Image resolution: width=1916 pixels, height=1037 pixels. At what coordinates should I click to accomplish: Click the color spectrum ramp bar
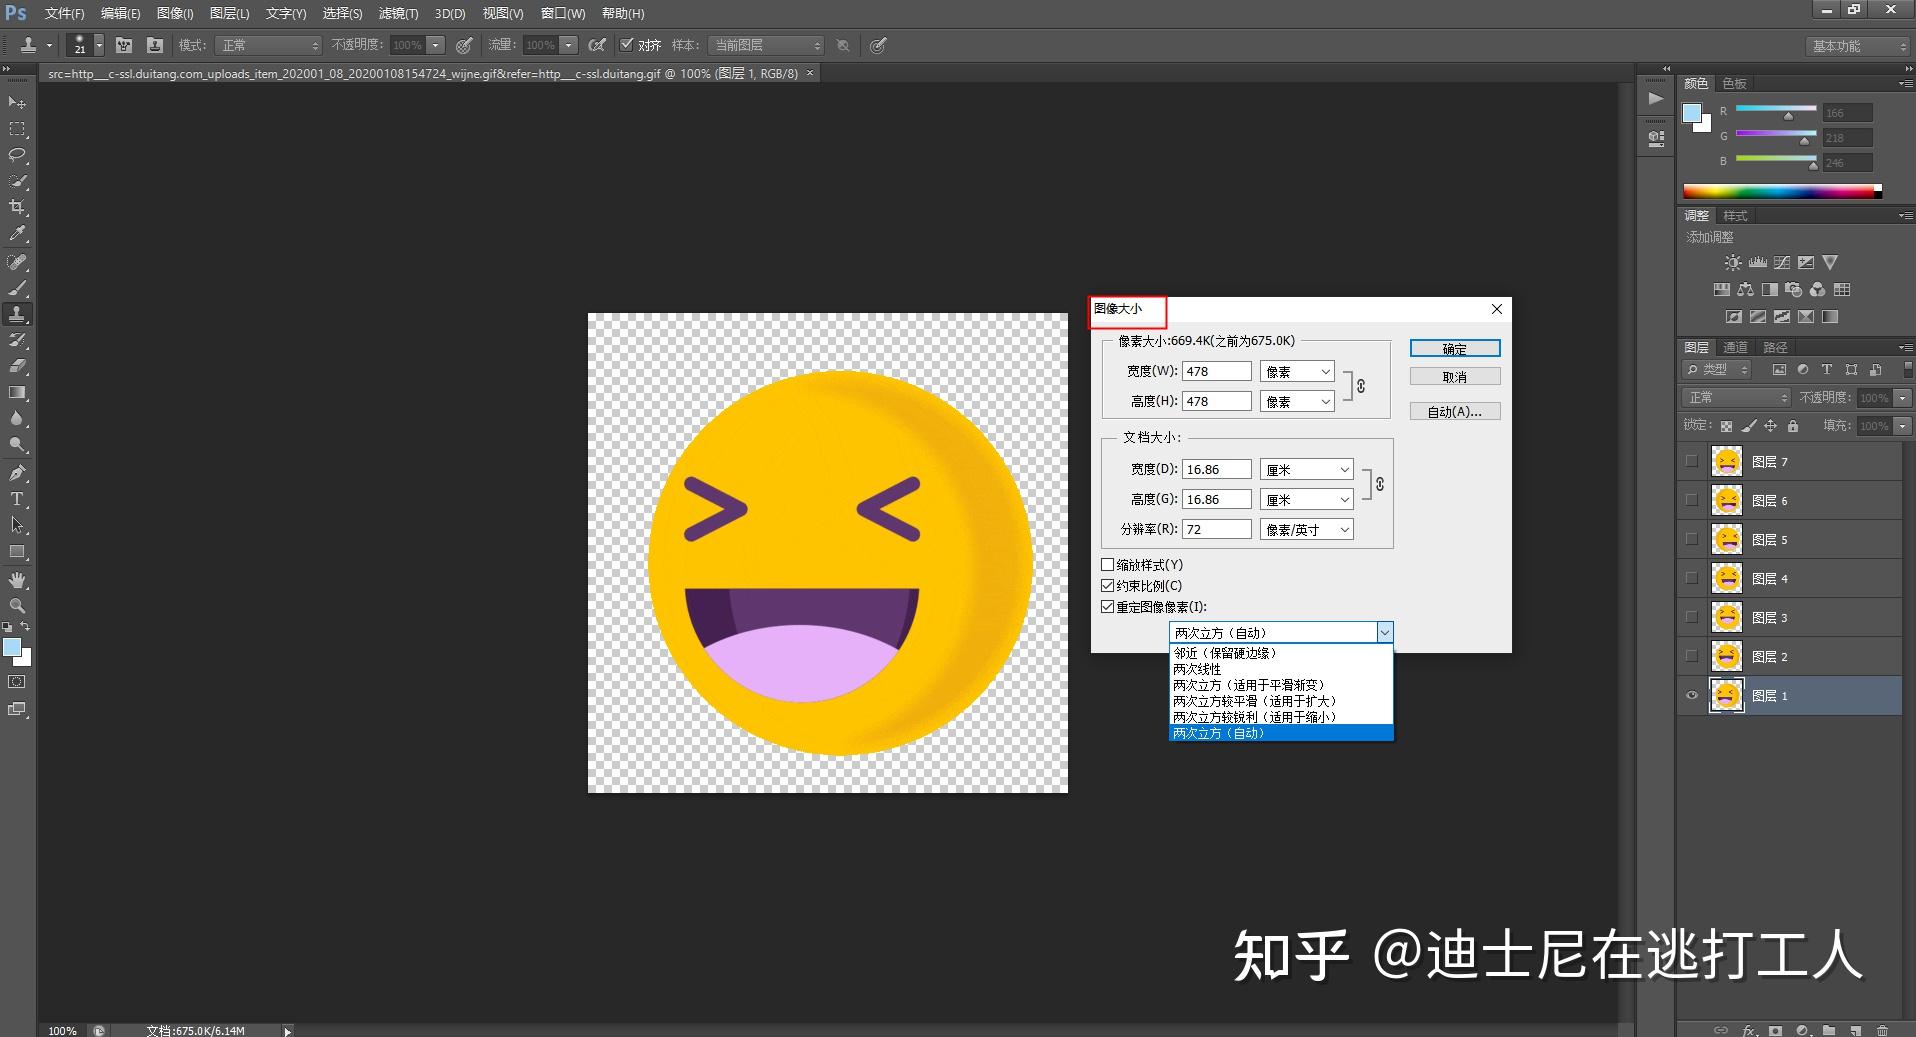pos(1780,192)
